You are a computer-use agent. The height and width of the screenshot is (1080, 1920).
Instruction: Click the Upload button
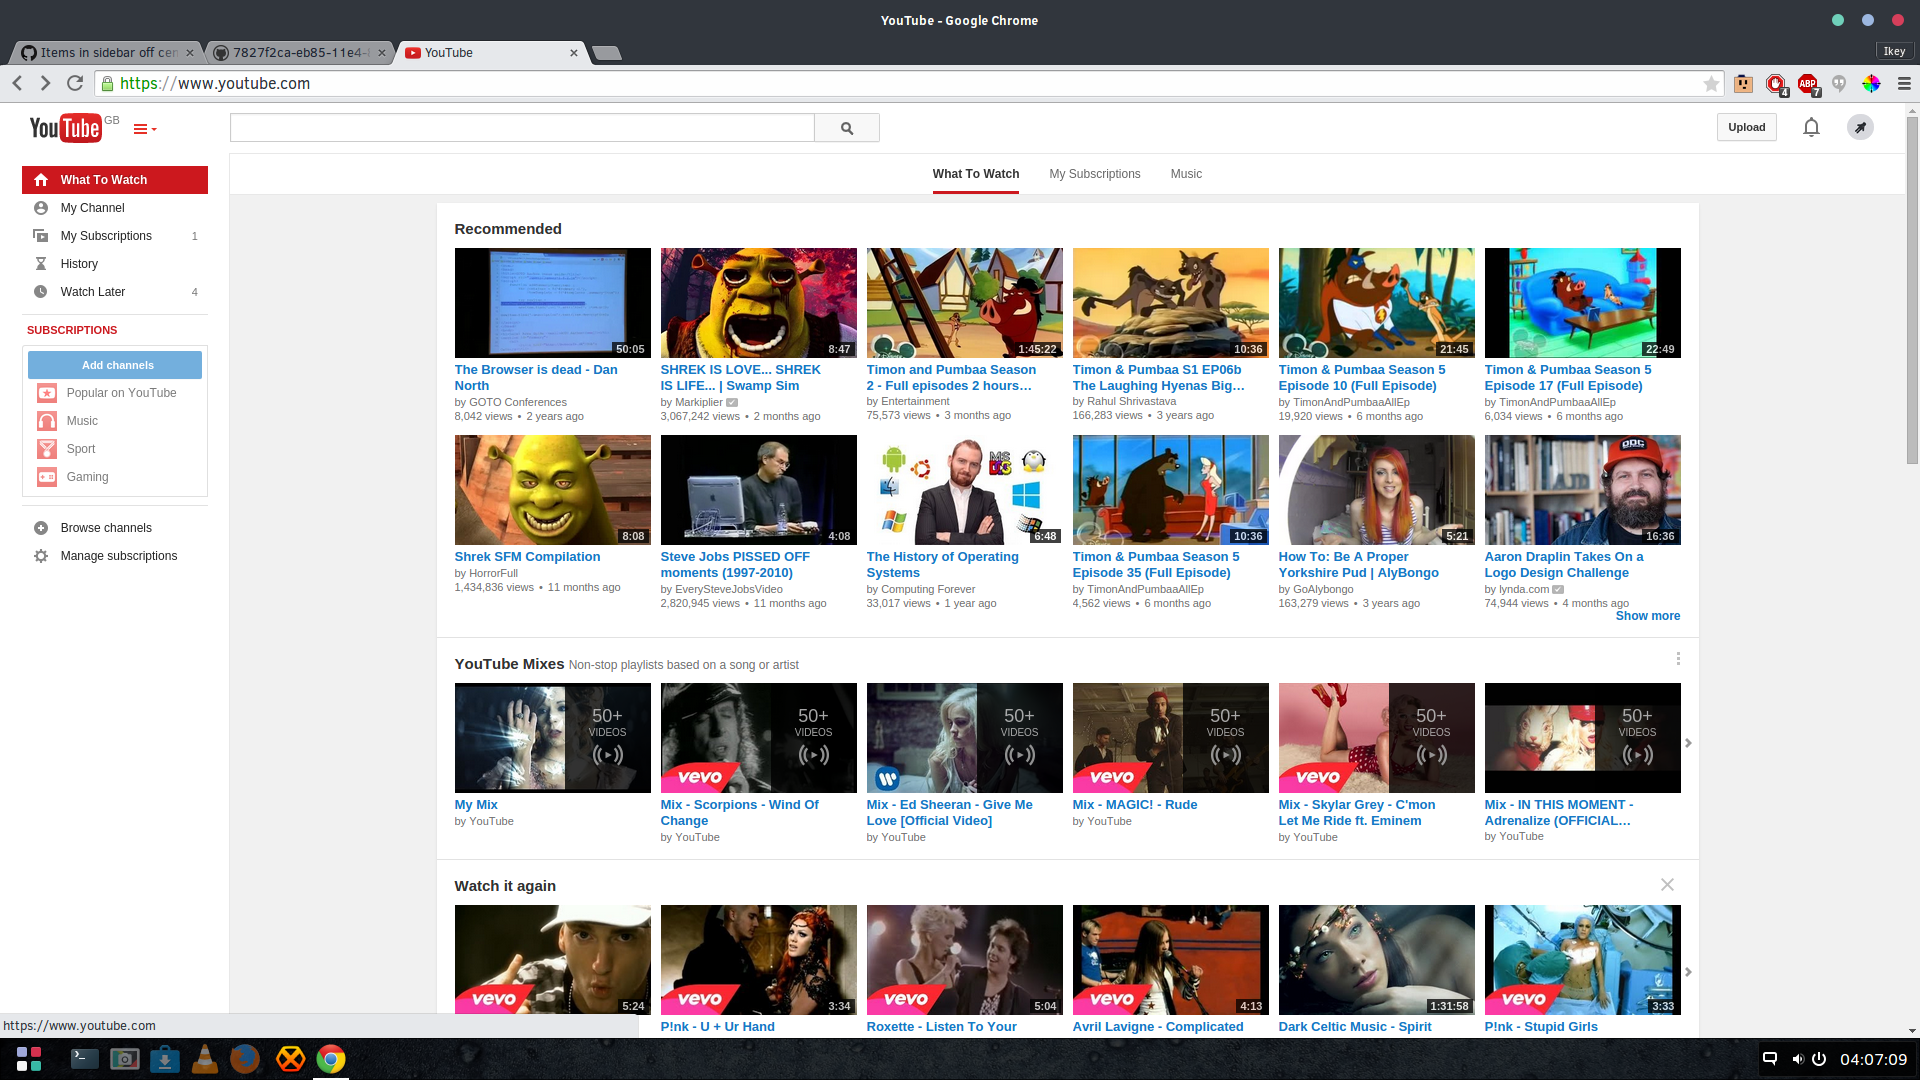[1746, 127]
